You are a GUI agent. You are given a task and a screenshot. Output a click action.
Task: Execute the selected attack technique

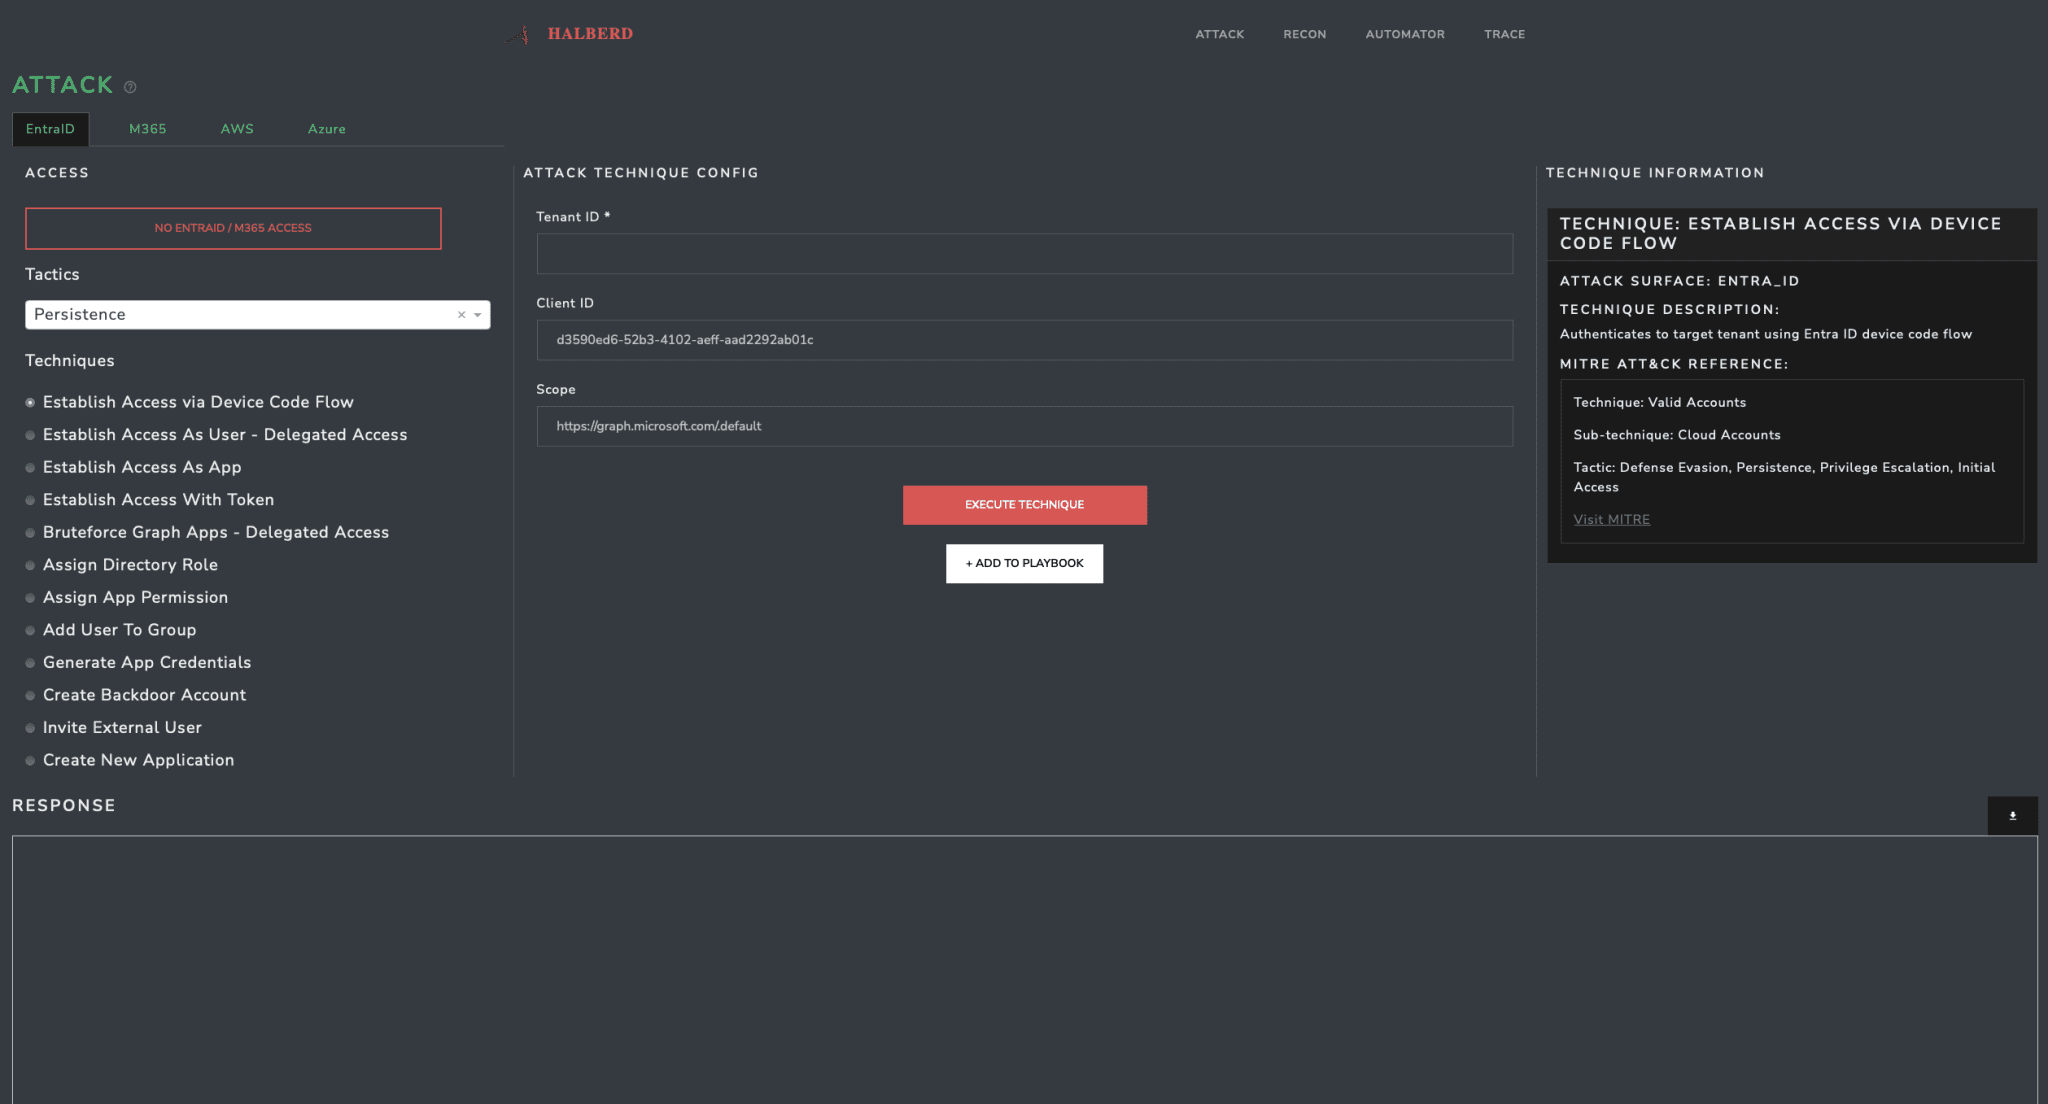1025,504
